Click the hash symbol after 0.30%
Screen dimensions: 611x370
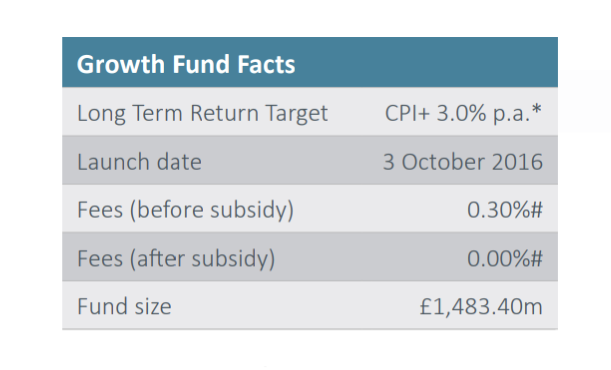click(x=536, y=210)
